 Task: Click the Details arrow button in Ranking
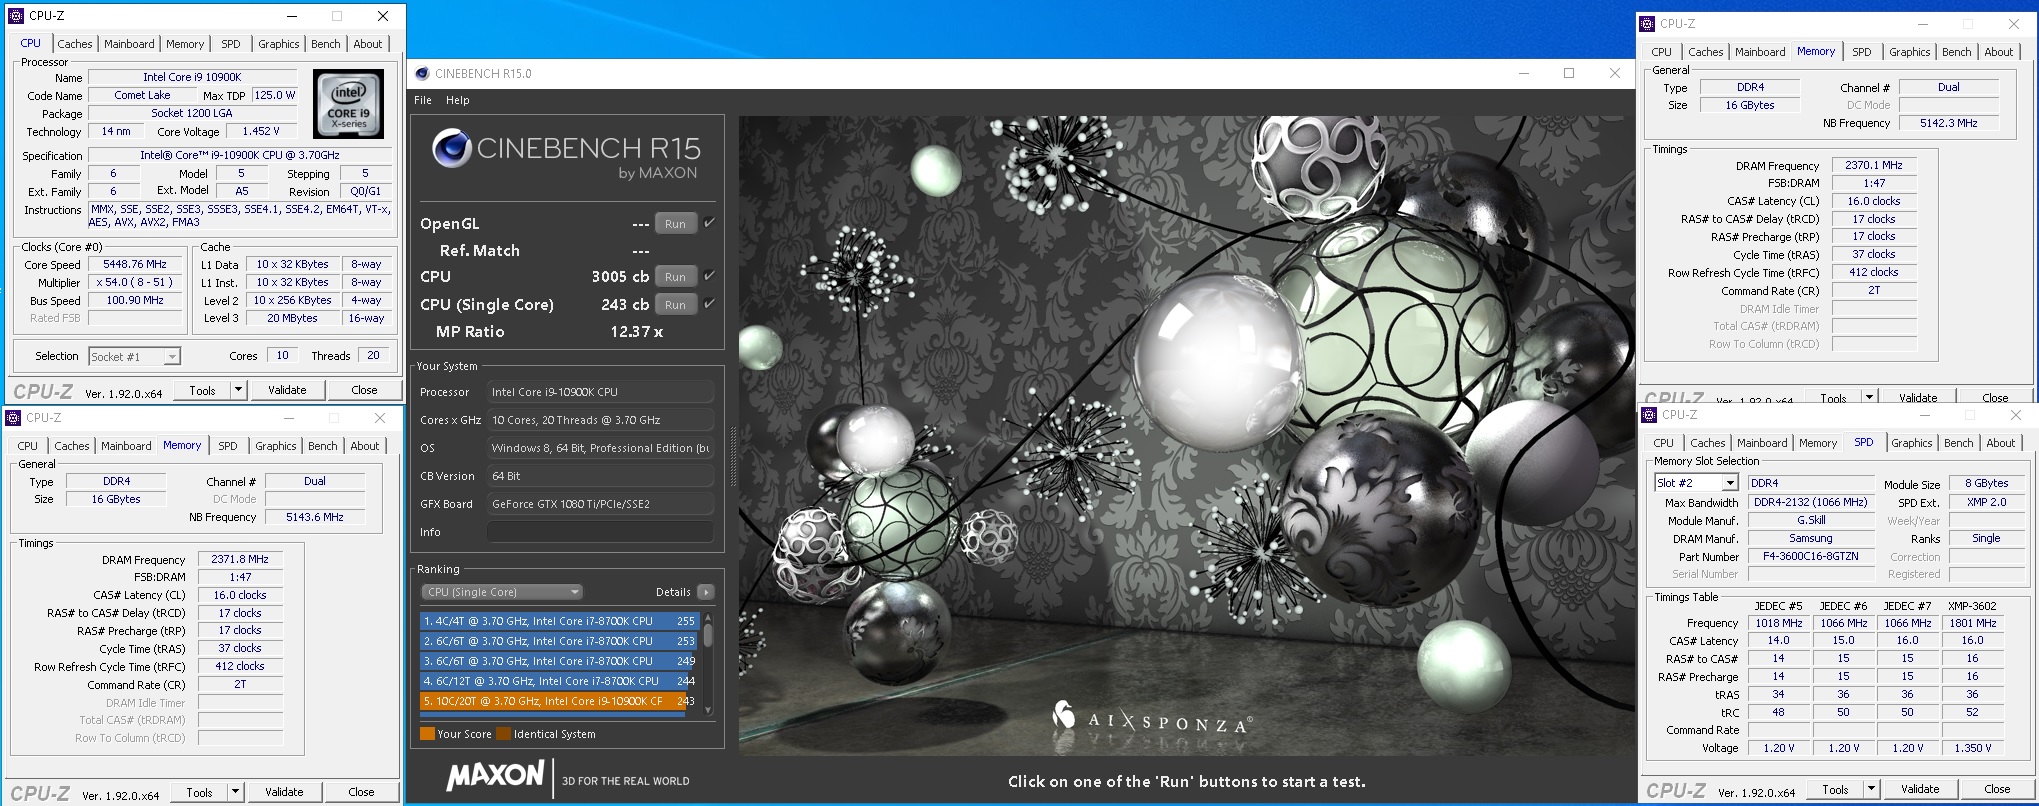(x=706, y=592)
